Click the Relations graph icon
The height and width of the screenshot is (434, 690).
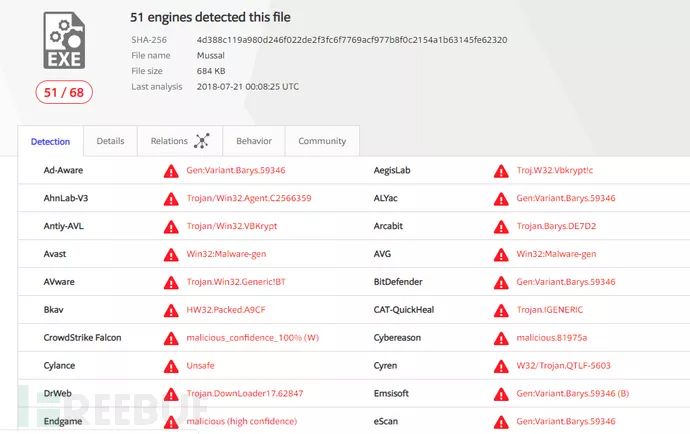pyautogui.click(x=202, y=141)
